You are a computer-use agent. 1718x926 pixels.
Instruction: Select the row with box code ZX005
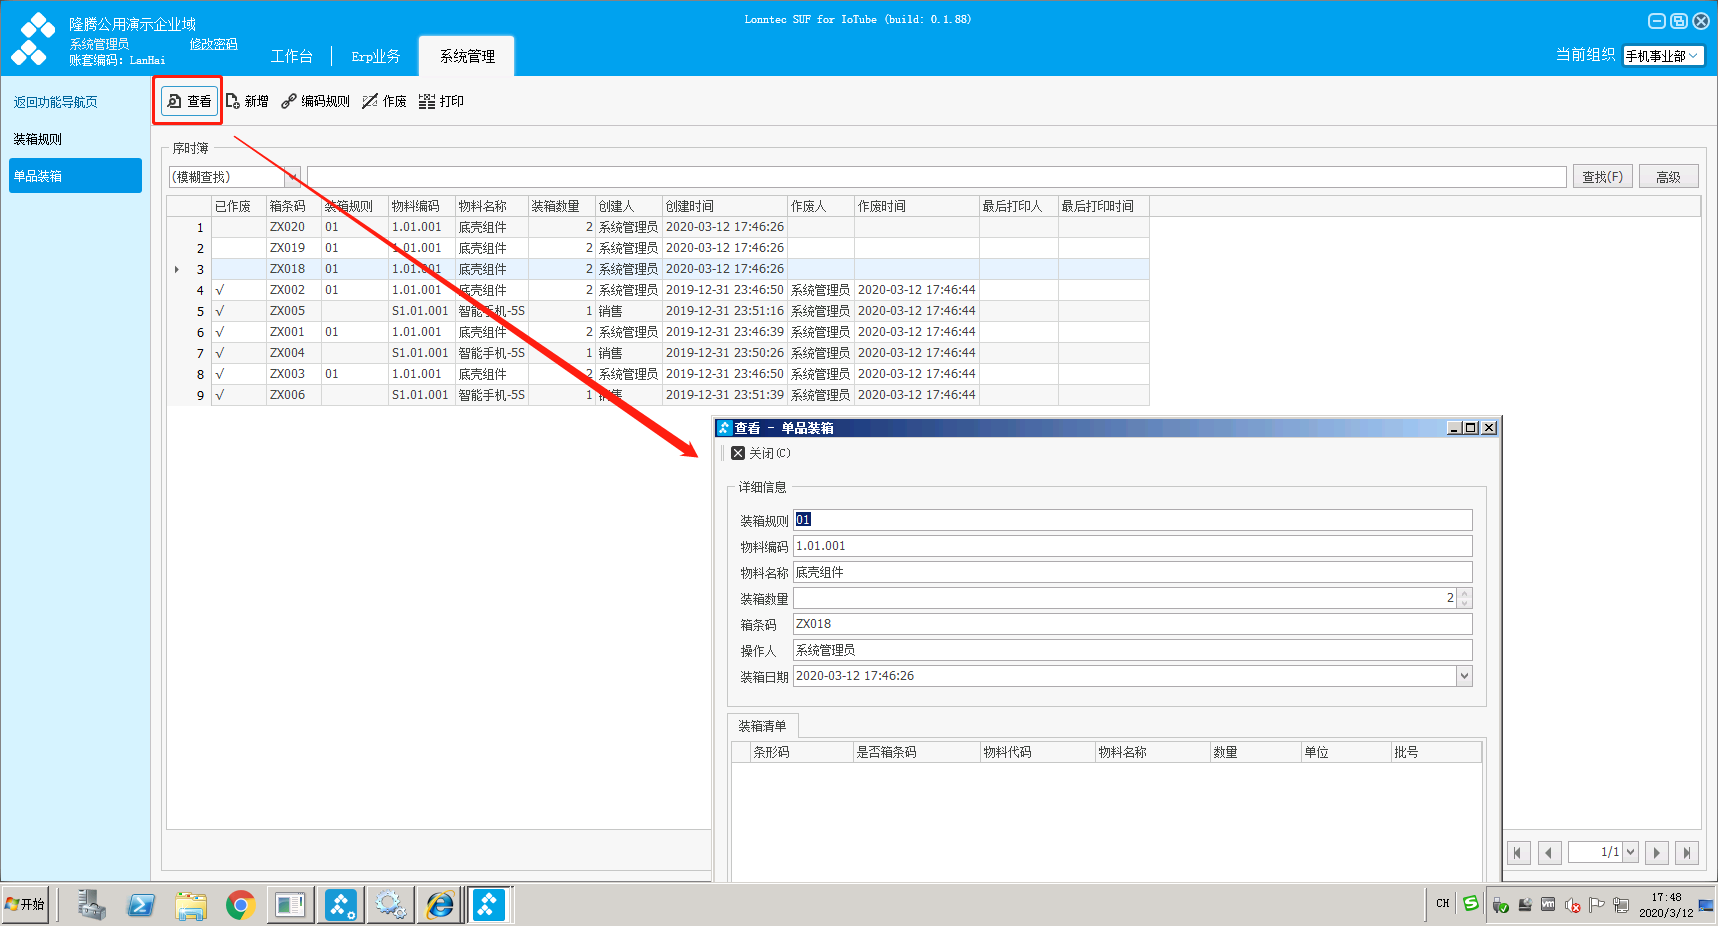pyautogui.click(x=657, y=311)
